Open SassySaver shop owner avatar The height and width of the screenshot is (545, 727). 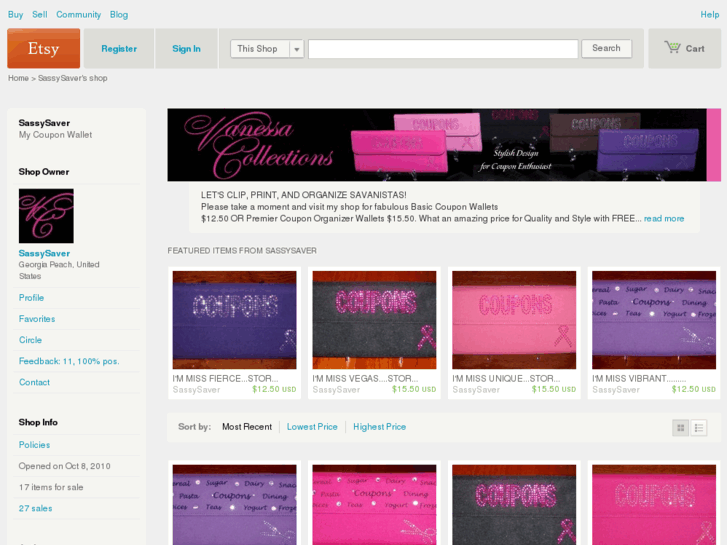(x=46, y=216)
